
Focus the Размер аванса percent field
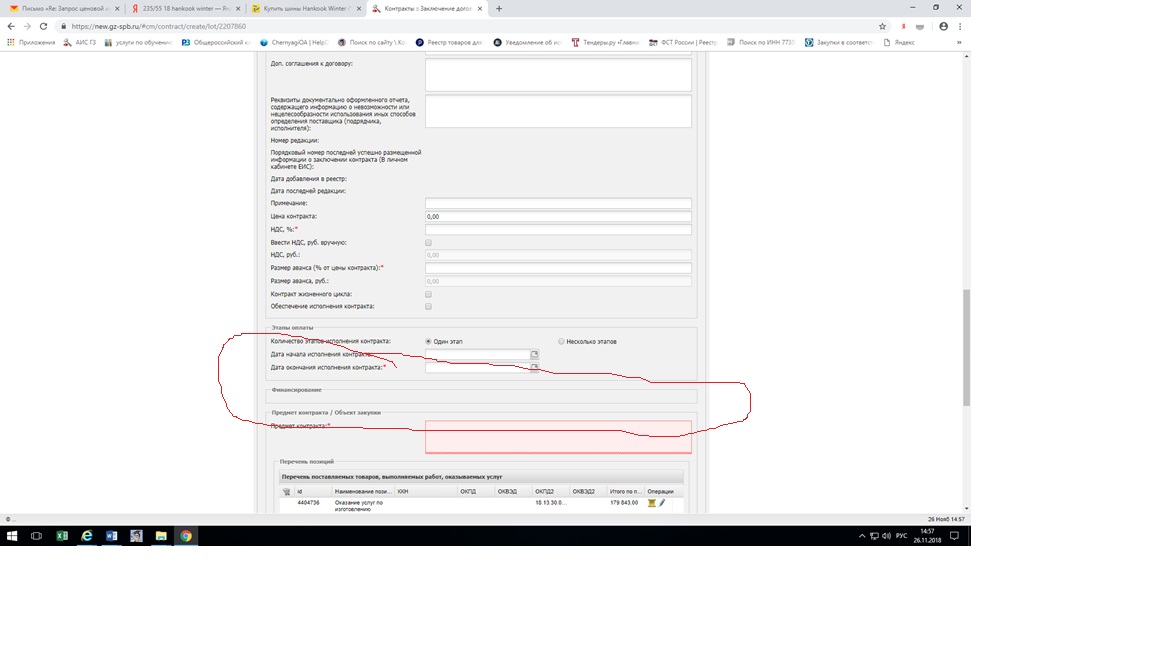(558, 268)
